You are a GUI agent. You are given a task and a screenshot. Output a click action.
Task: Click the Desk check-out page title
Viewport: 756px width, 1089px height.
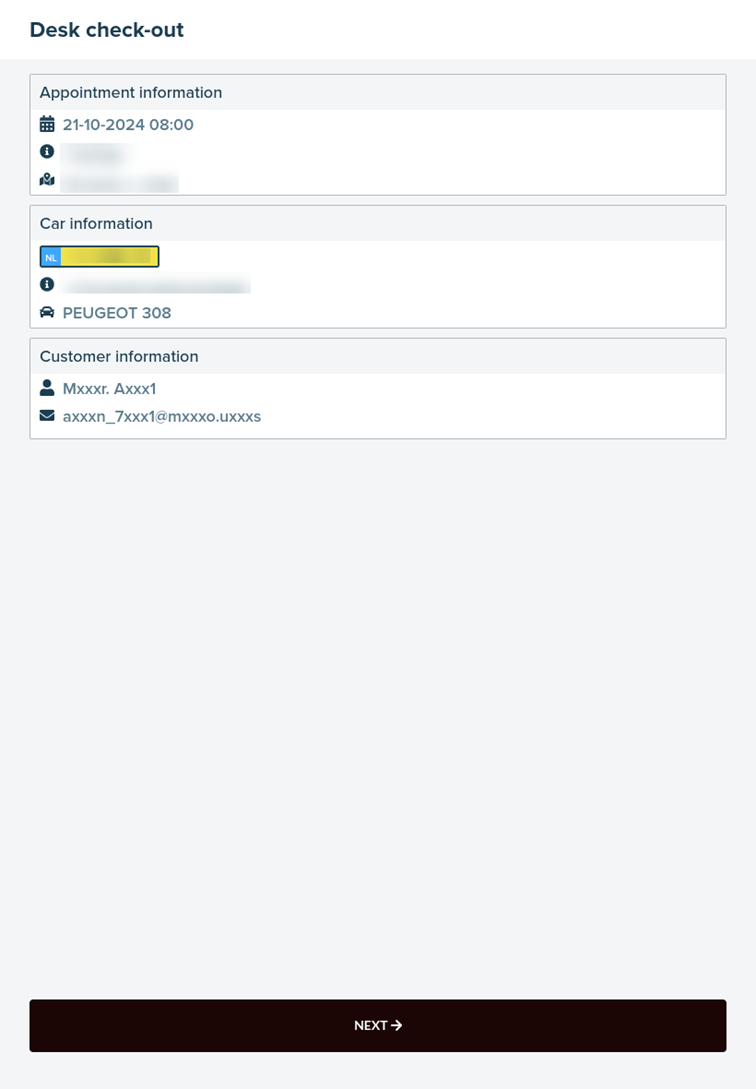[107, 30]
